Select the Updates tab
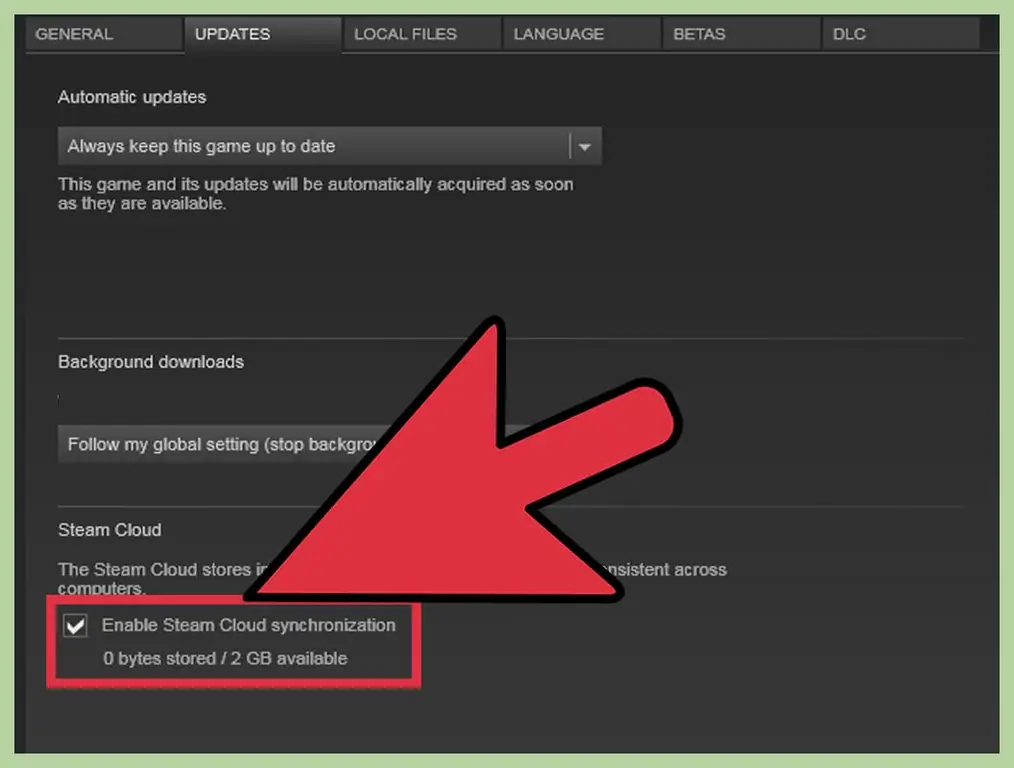Image resolution: width=1014 pixels, height=768 pixels. [x=263, y=34]
